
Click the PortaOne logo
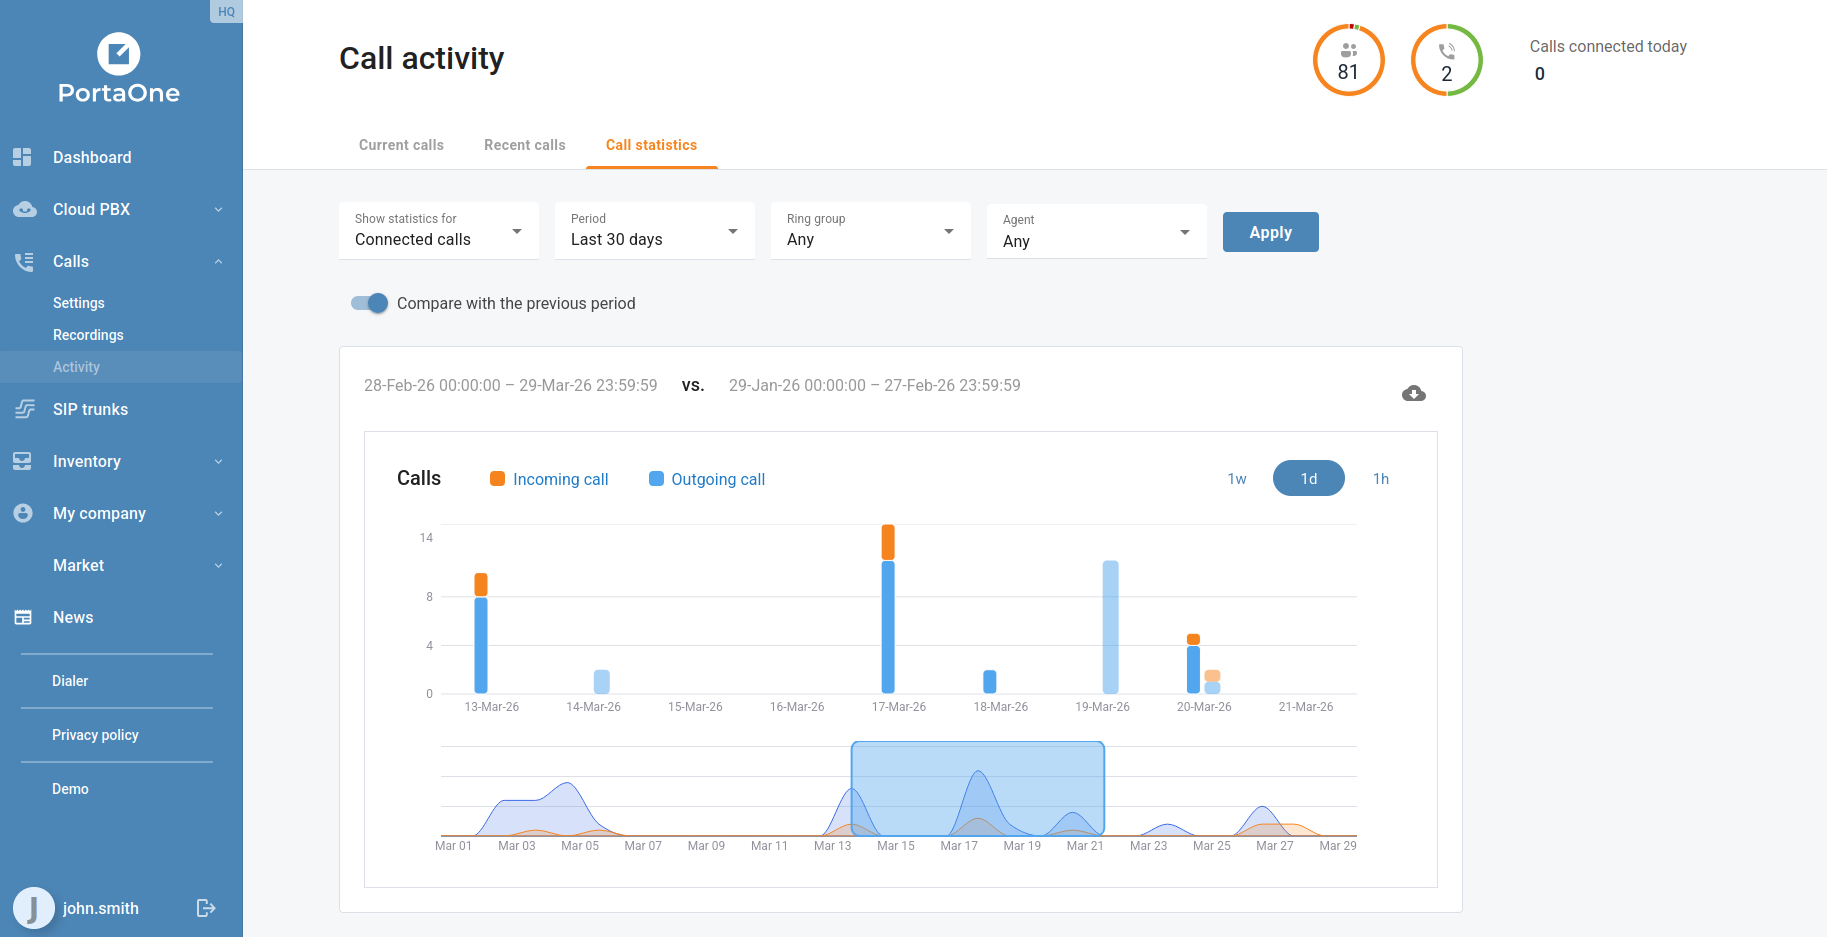pyautogui.click(x=119, y=69)
